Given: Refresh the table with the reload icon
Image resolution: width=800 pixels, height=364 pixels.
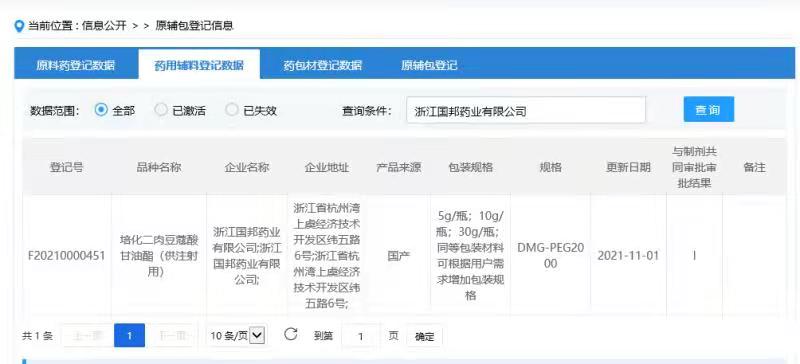Looking at the screenshot, I should [291, 334].
